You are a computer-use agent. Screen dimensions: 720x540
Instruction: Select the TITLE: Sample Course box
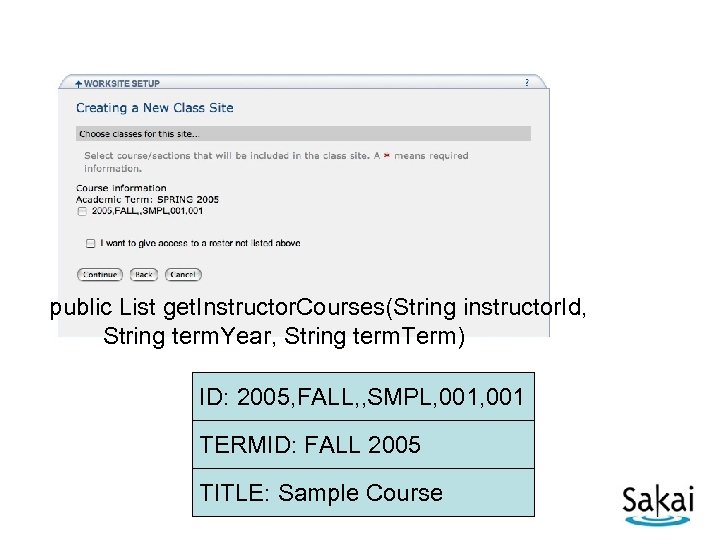(363, 492)
